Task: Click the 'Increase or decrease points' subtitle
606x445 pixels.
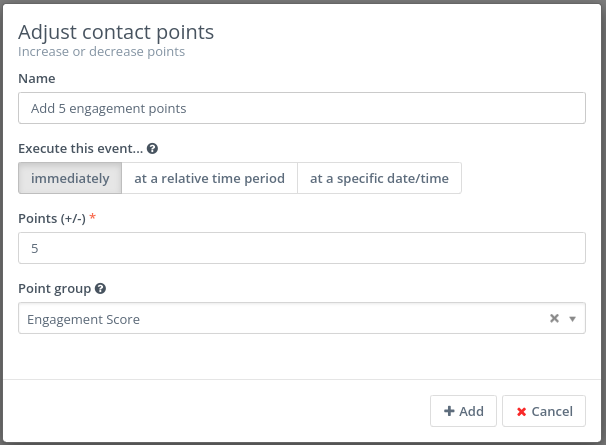Action: point(101,51)
